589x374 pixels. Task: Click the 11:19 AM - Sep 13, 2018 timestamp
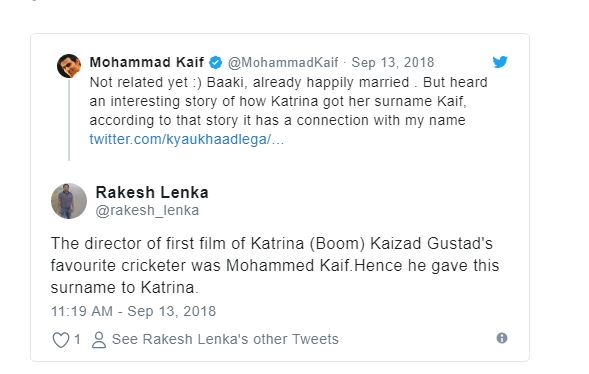tap(133, 311)
